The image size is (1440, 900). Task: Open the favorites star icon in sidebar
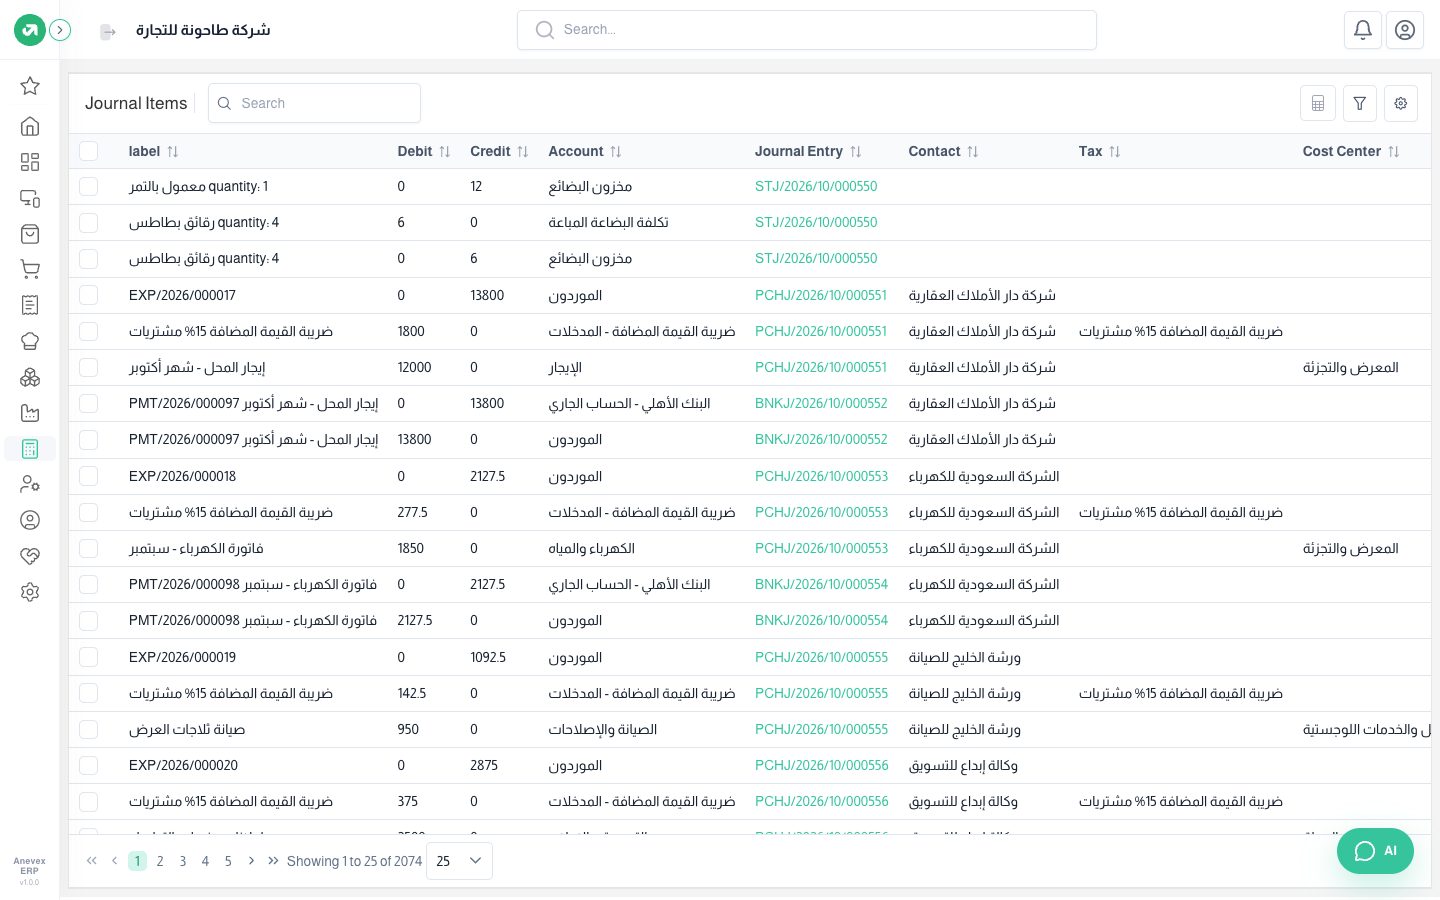(30, 86)
